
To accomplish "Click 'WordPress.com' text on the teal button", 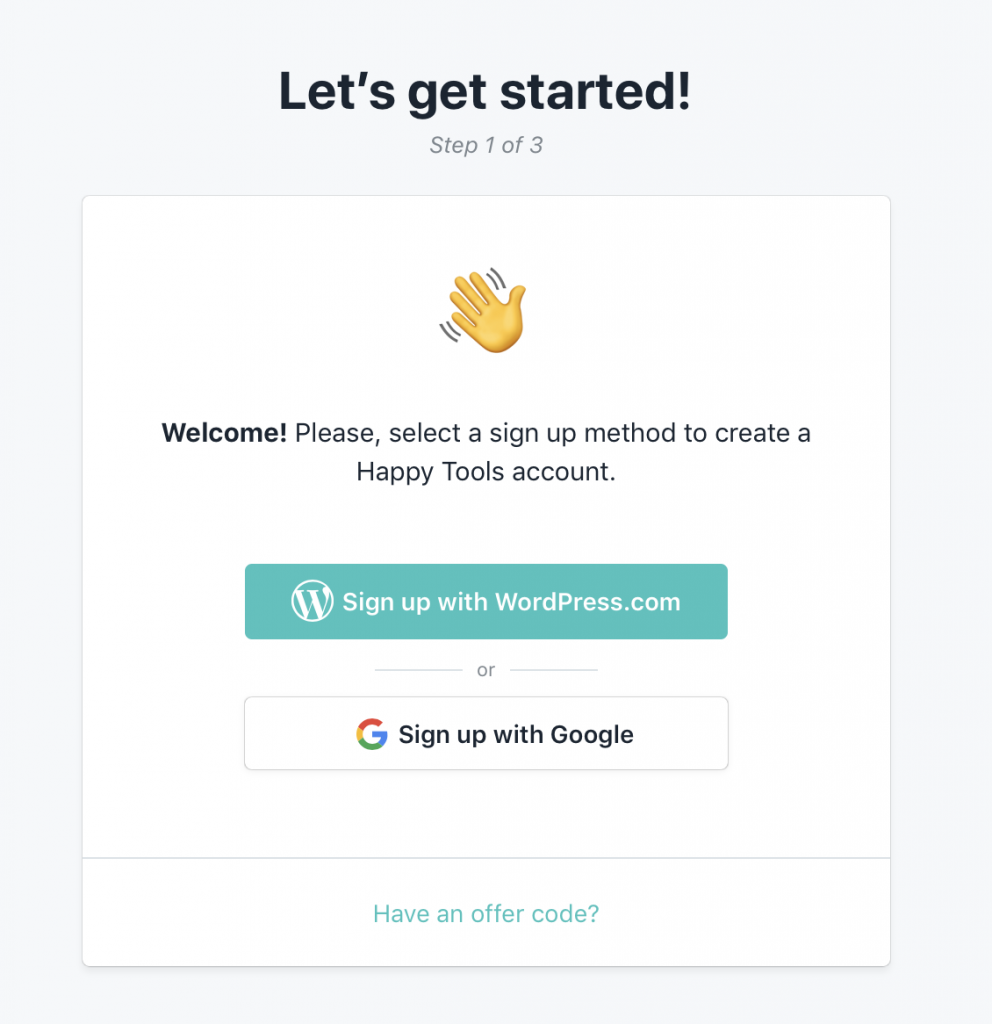I will (587, 602).
